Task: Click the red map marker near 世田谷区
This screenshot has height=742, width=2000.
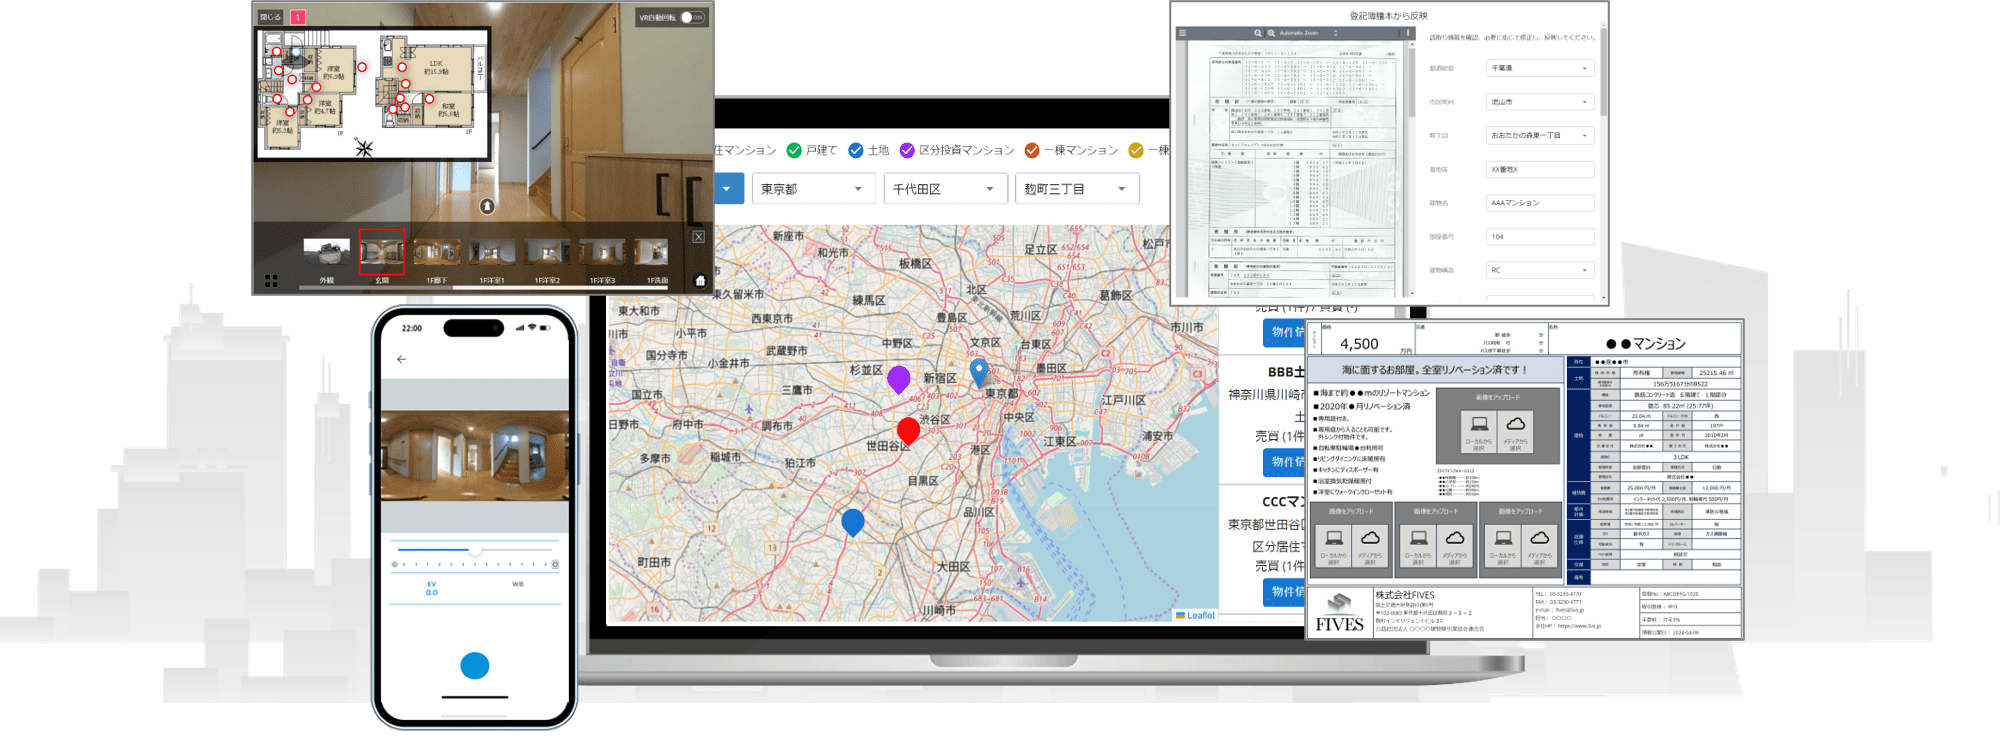Action: coord(908,431)
